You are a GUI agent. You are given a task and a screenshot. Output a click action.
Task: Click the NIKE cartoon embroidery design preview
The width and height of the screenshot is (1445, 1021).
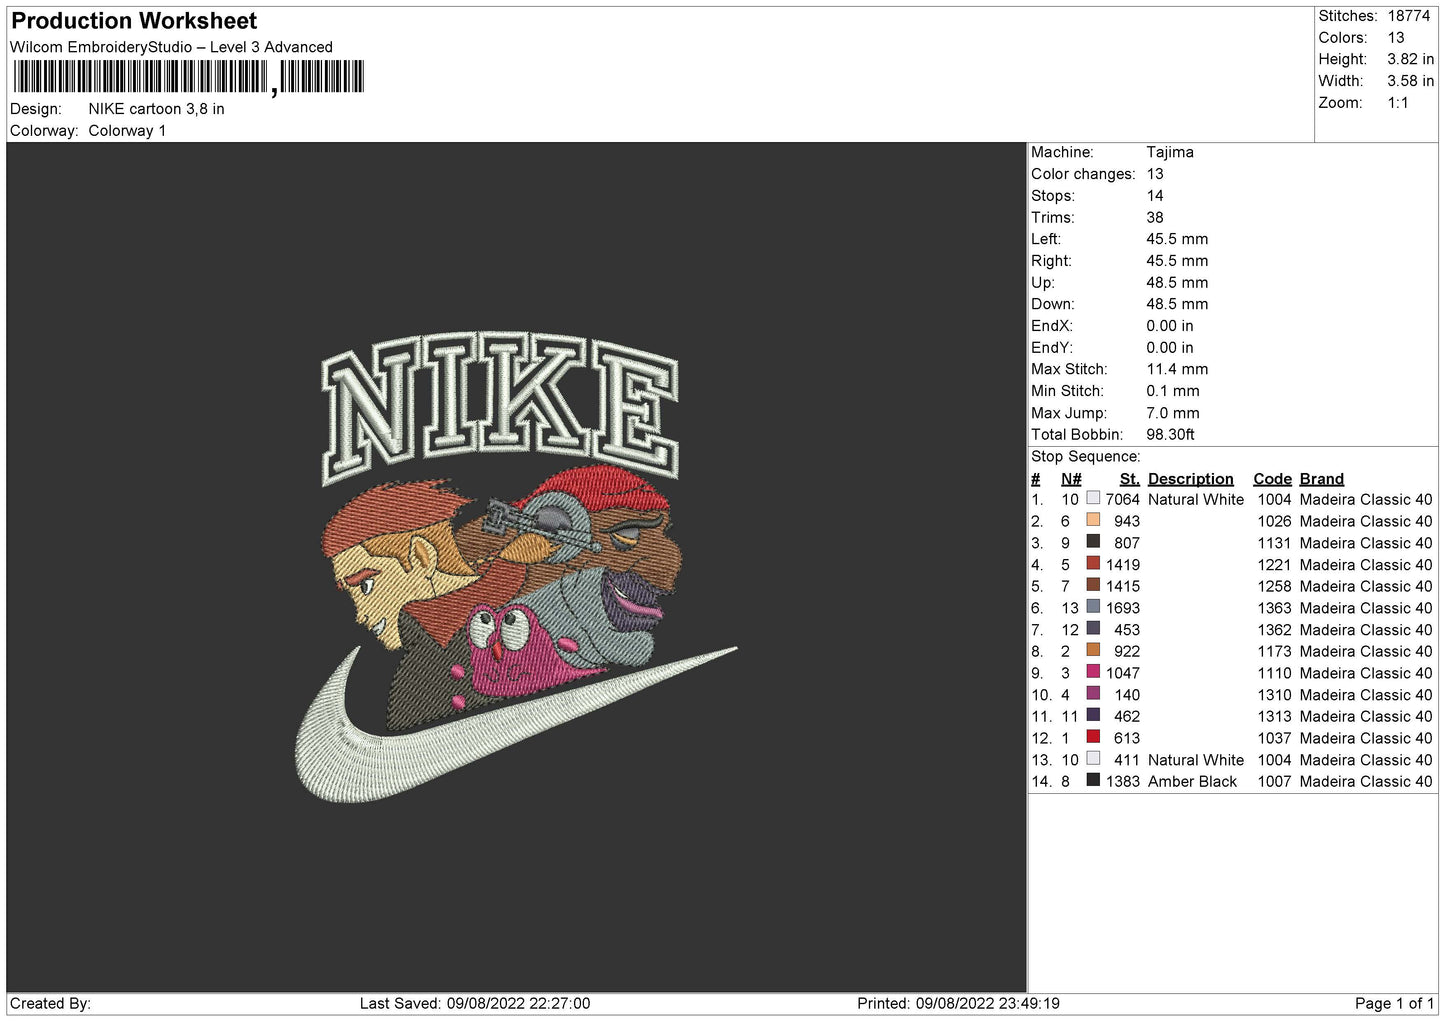click(x=516, y=566)
